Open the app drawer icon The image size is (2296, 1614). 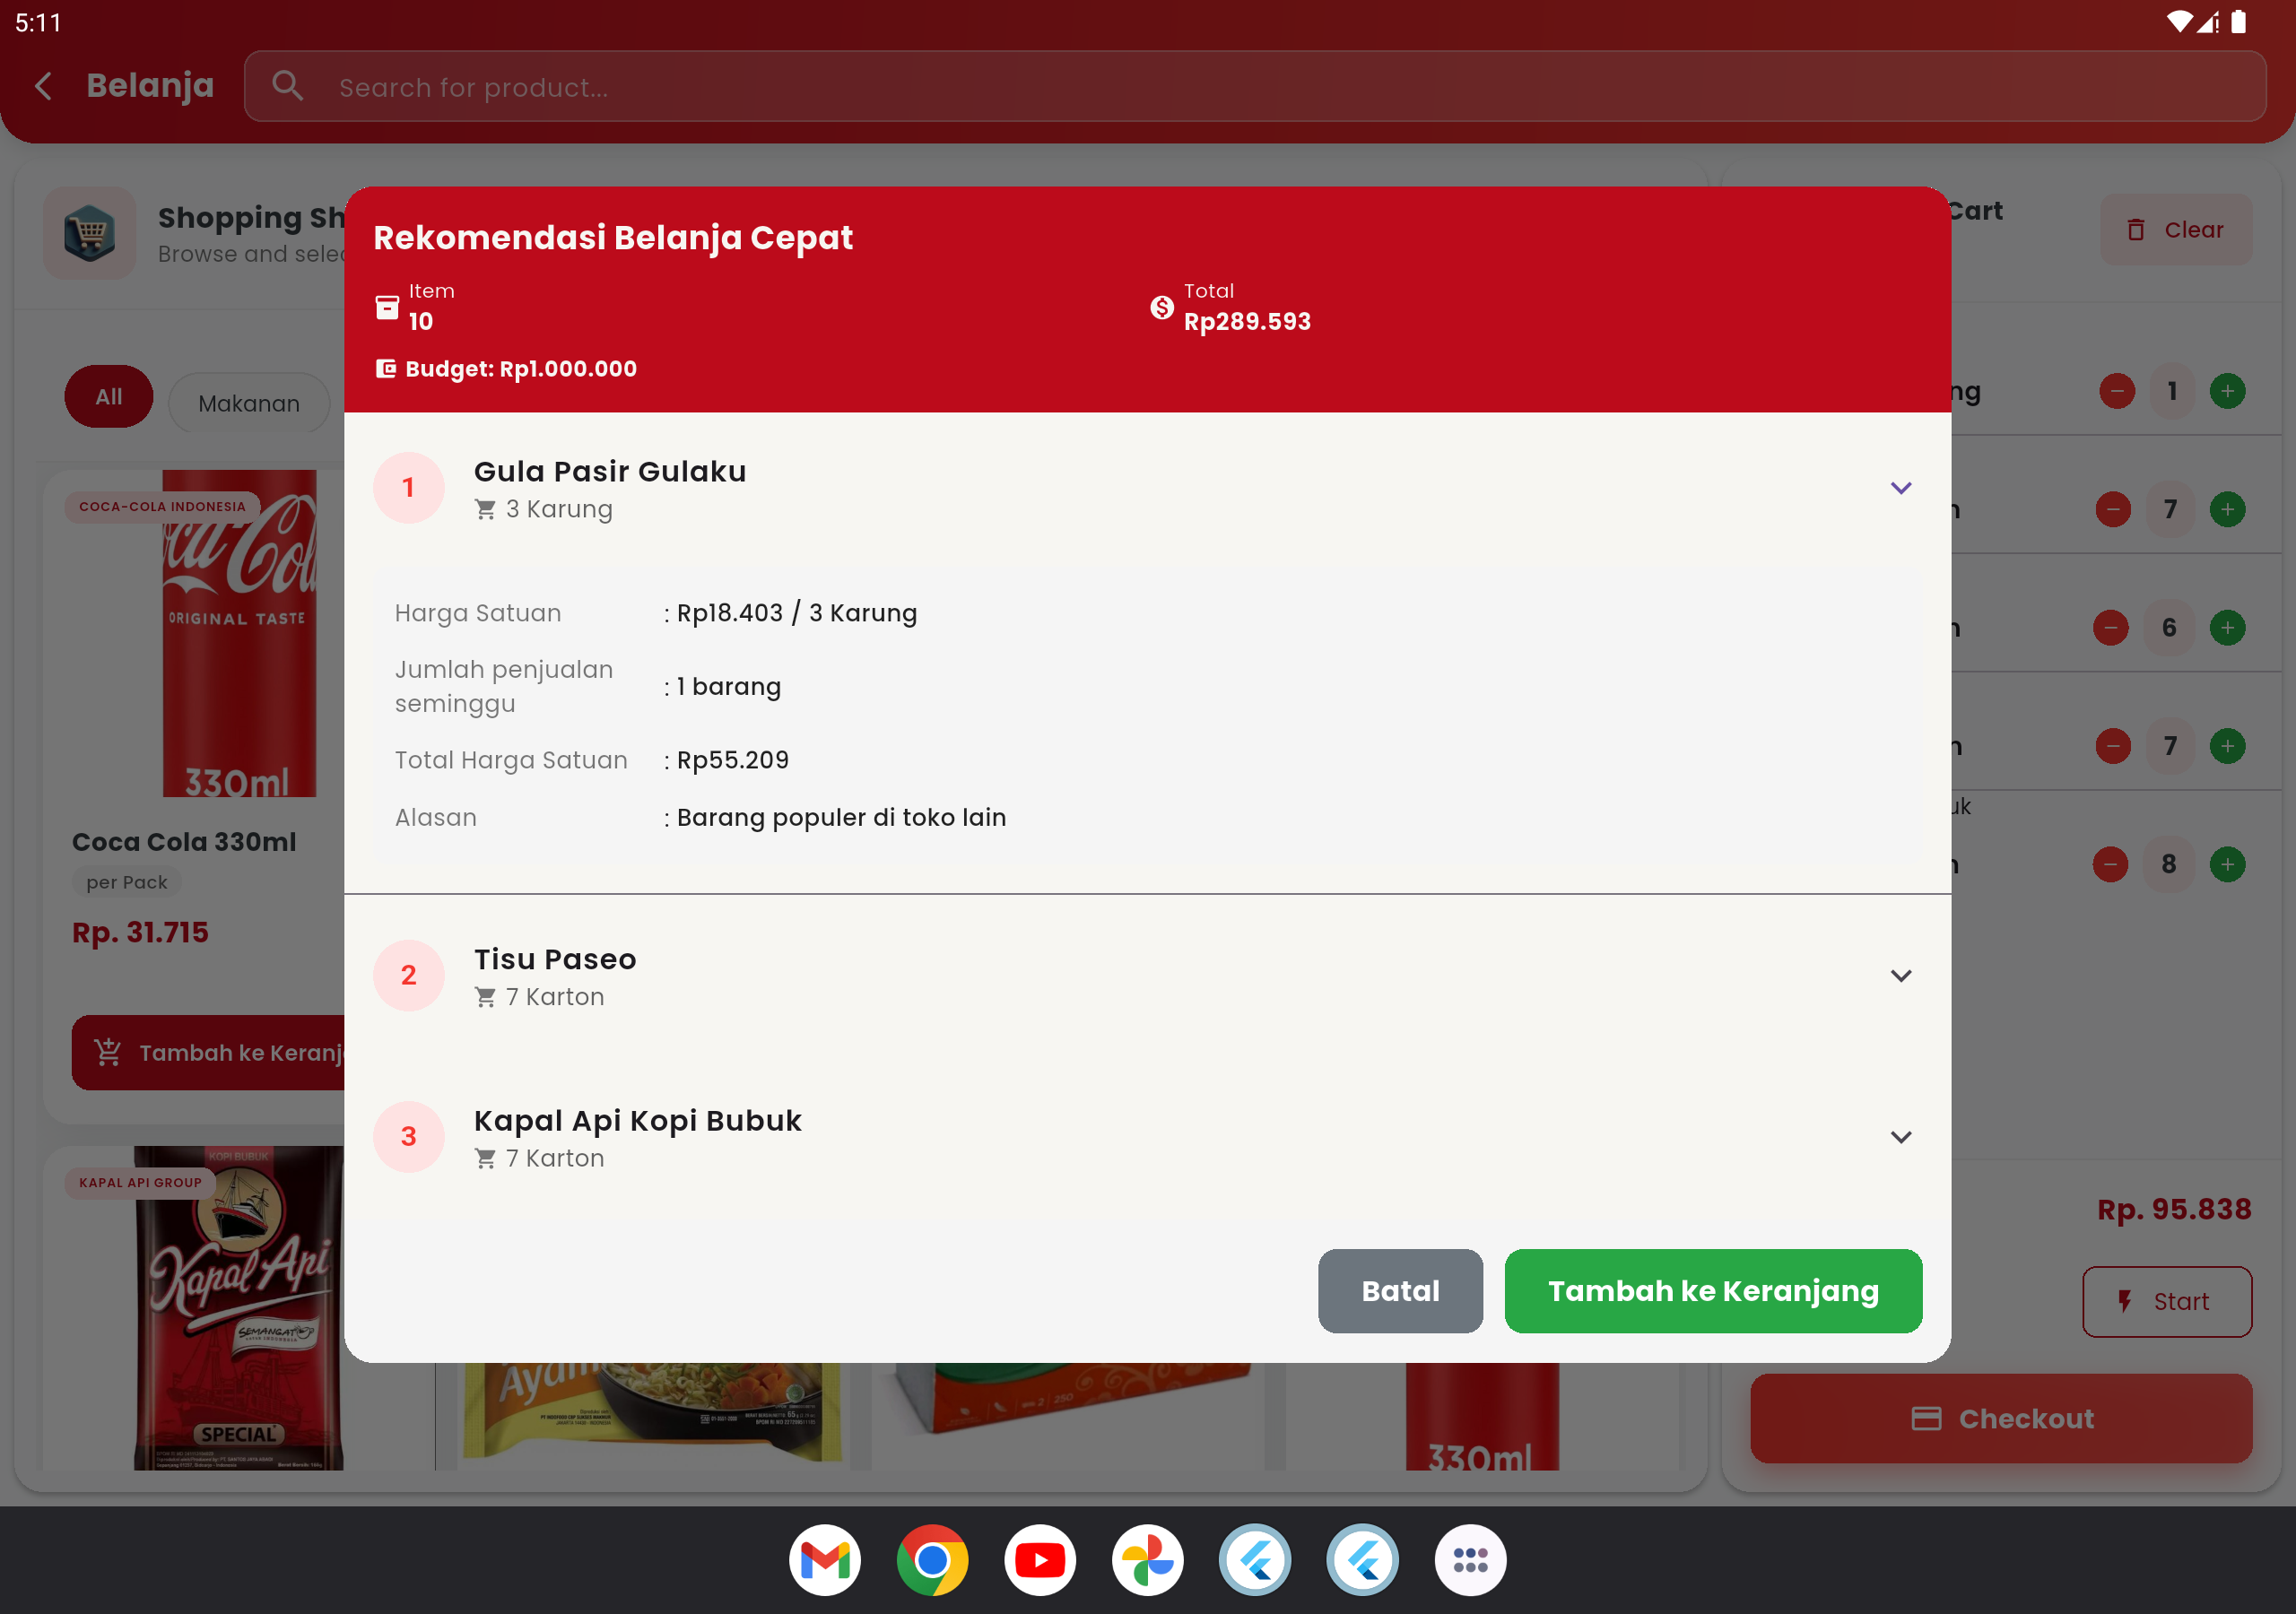tap(1470, 1559)
